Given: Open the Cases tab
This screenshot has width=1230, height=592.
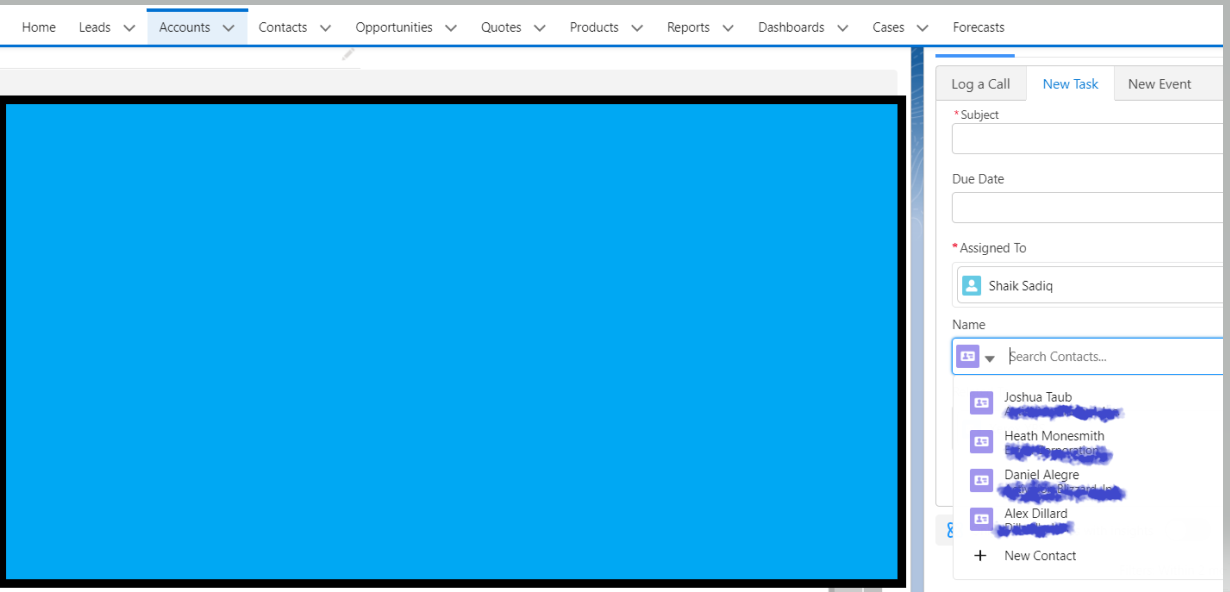Looking at the screenshot, I should pyautogui.click(x=888, y=27).
